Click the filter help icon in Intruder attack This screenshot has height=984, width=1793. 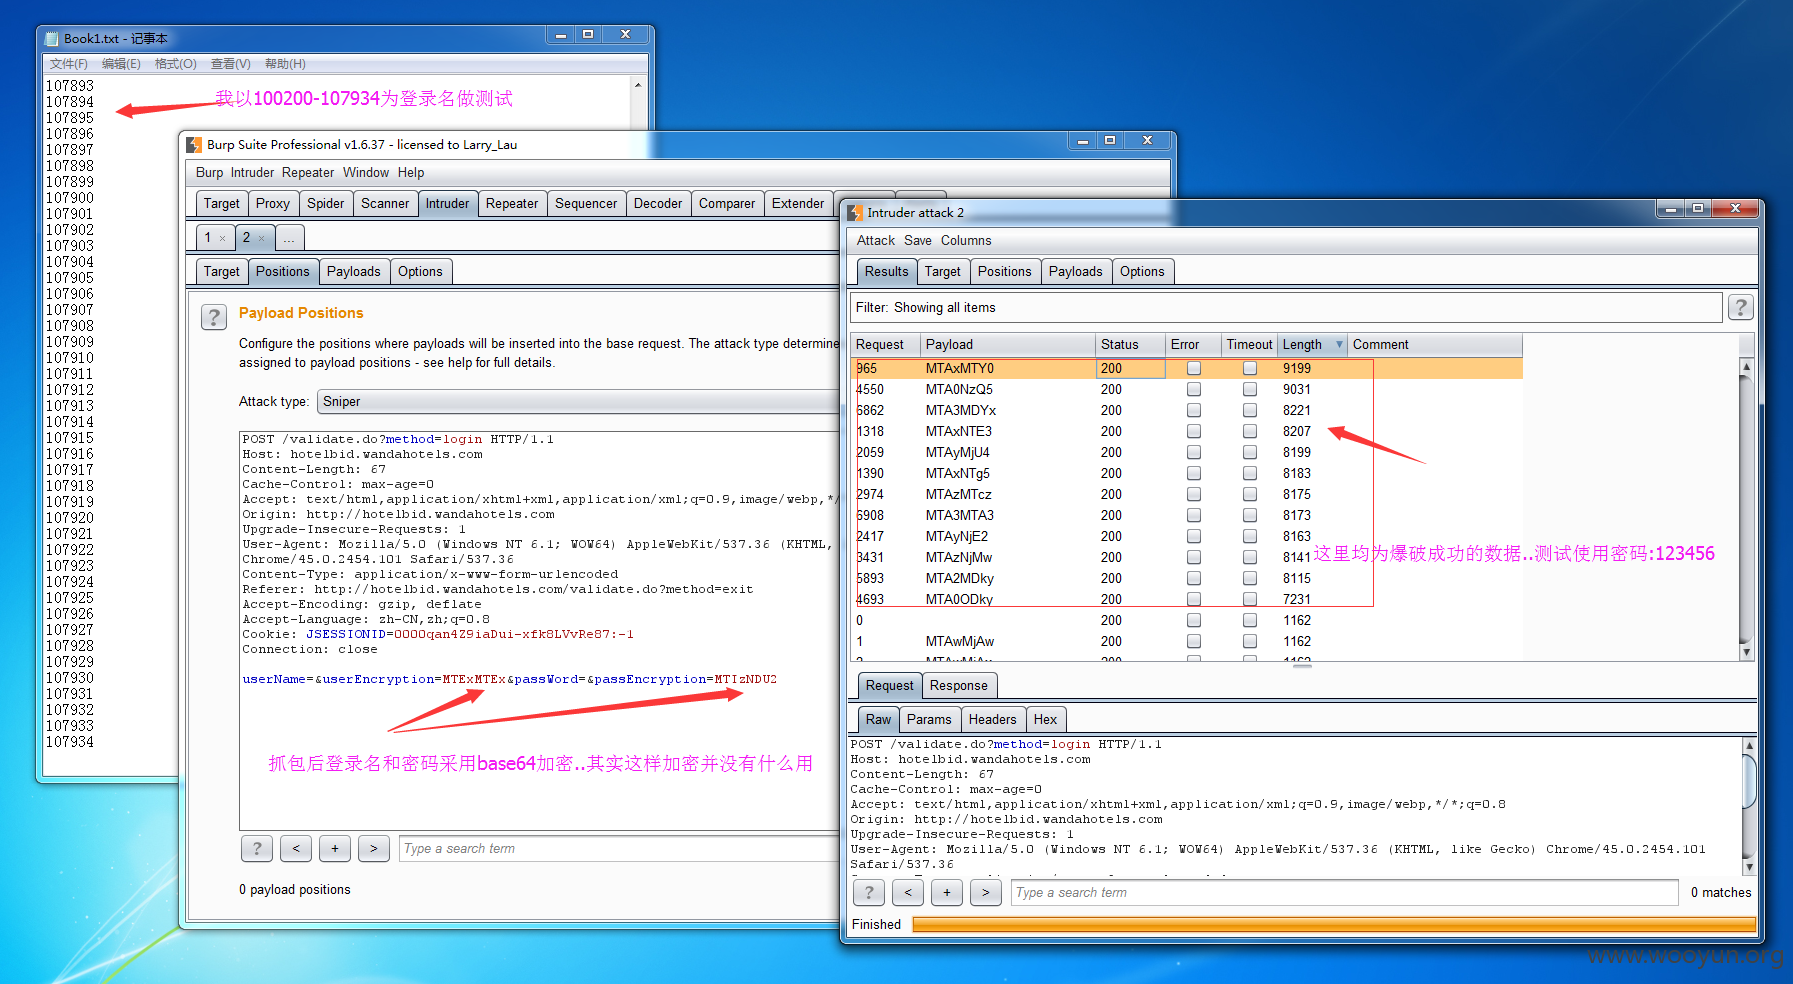point(1740,307)
